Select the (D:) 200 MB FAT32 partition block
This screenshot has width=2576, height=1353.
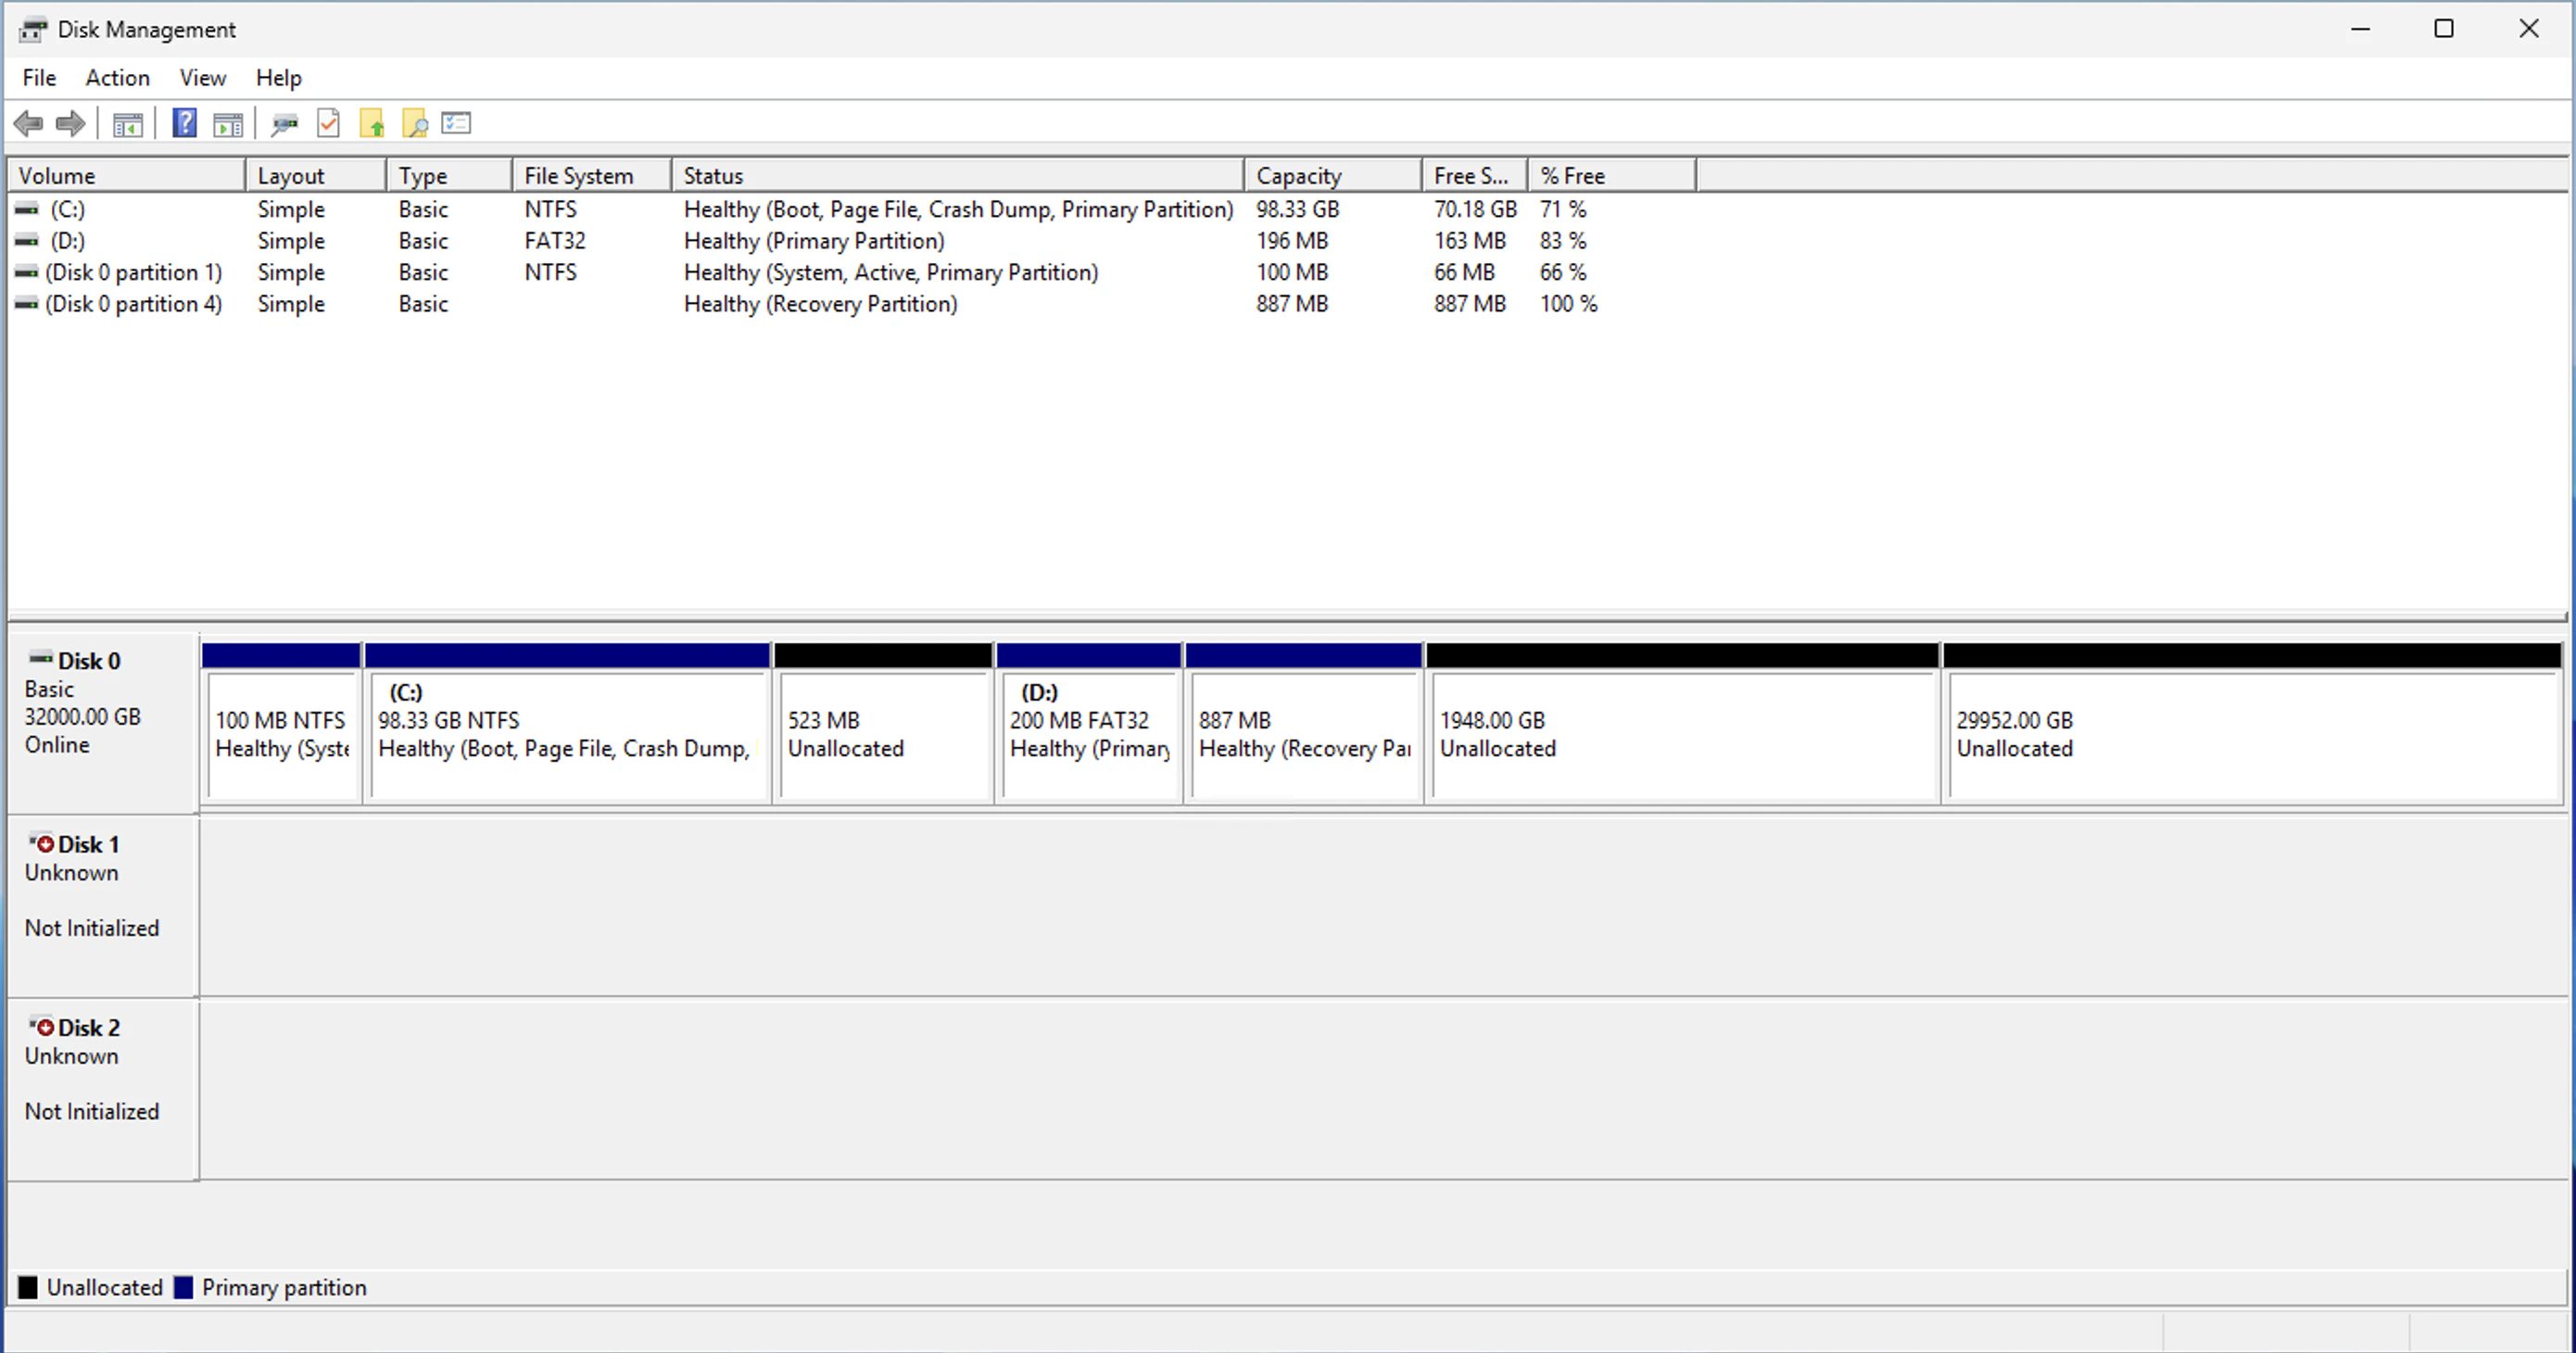pyautogui.click(x=1089, y=722)
